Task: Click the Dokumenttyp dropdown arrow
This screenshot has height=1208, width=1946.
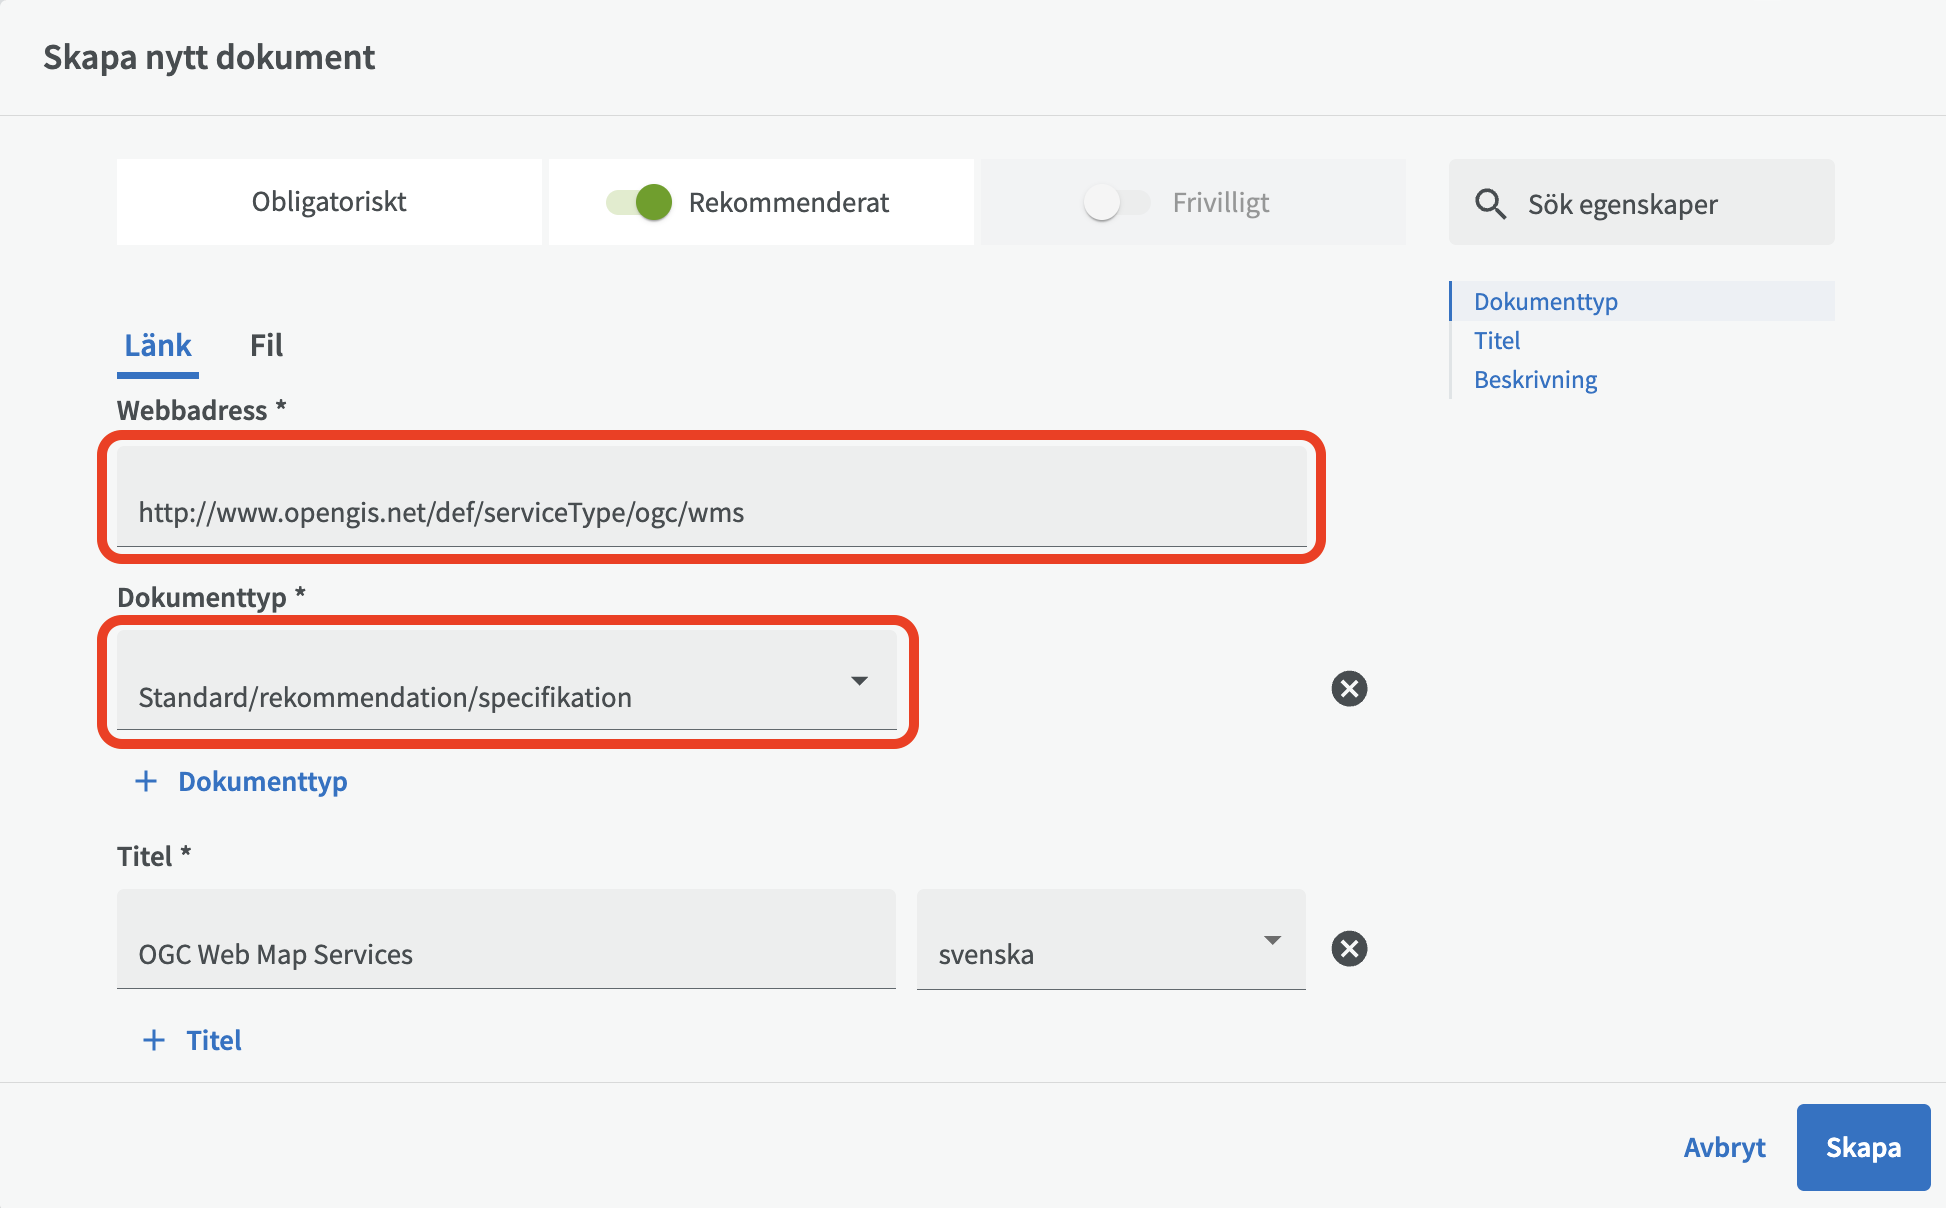Action: (859, 681)
